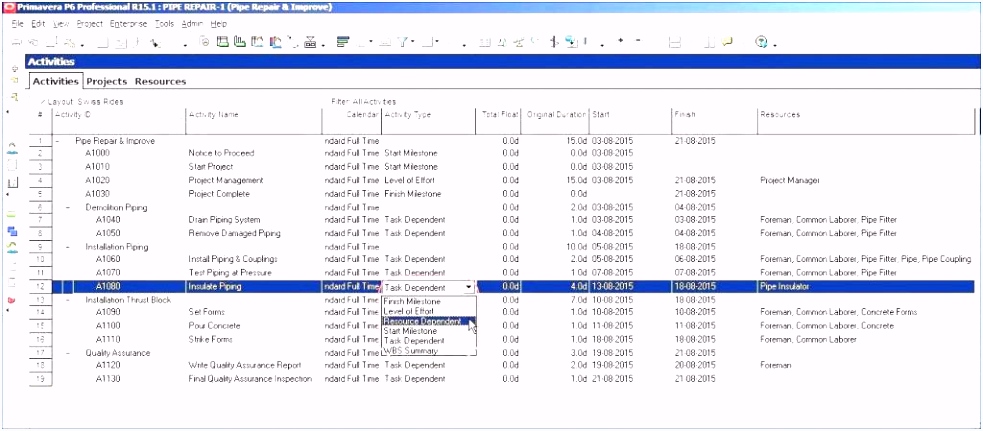Click the green Gantt Chart toolbar icon
The height and width of the screenshot is (431, 983).
pos(239,42)
